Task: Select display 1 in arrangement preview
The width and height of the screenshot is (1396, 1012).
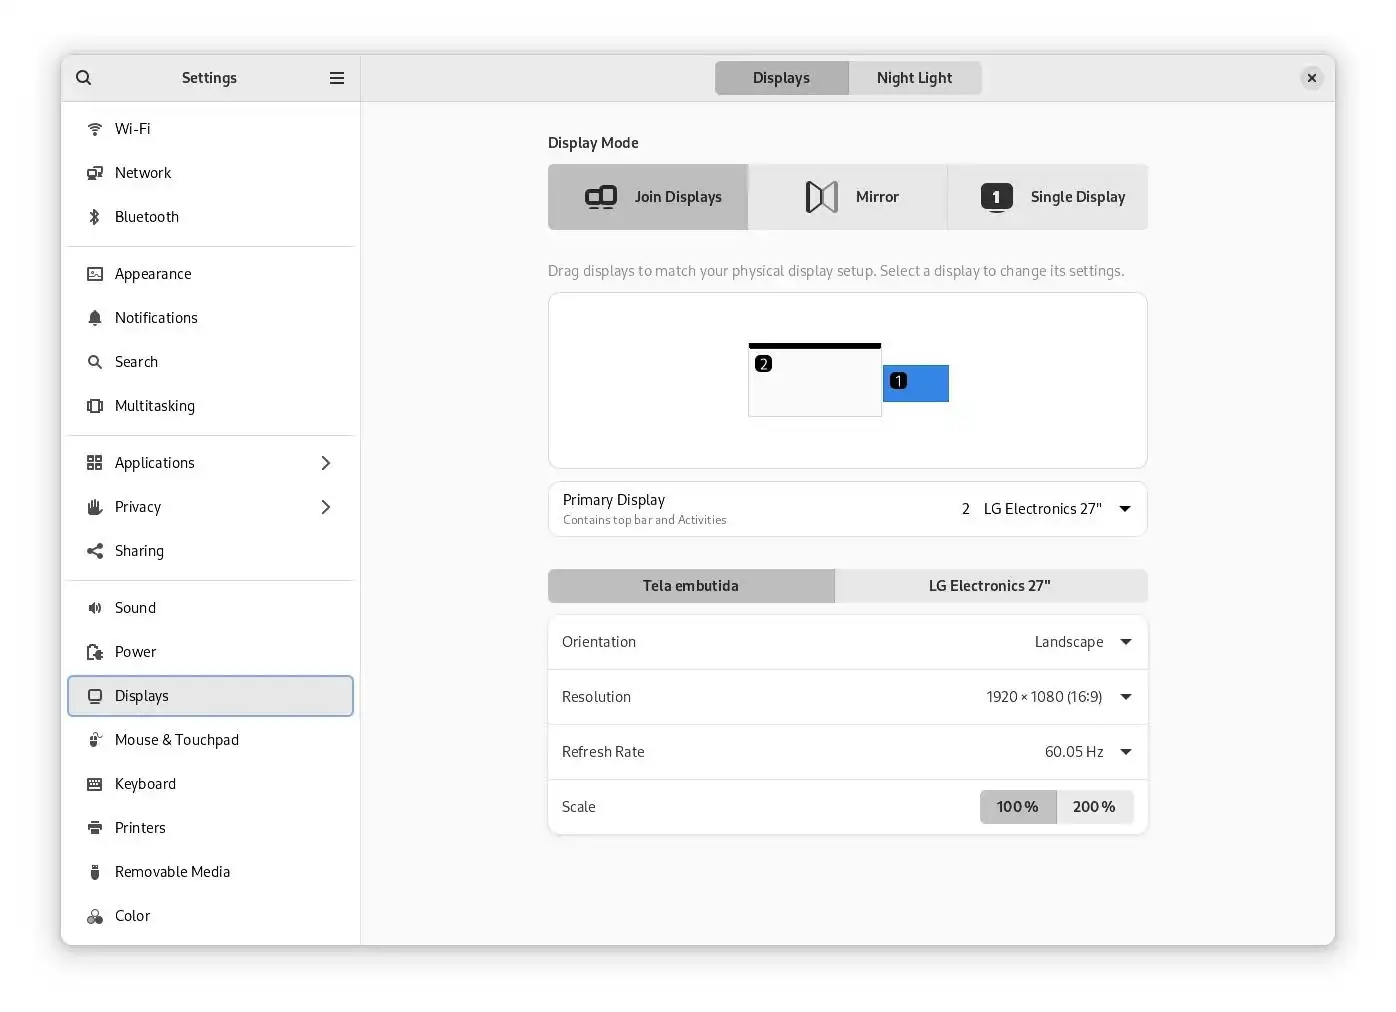Action: [916, 383]
